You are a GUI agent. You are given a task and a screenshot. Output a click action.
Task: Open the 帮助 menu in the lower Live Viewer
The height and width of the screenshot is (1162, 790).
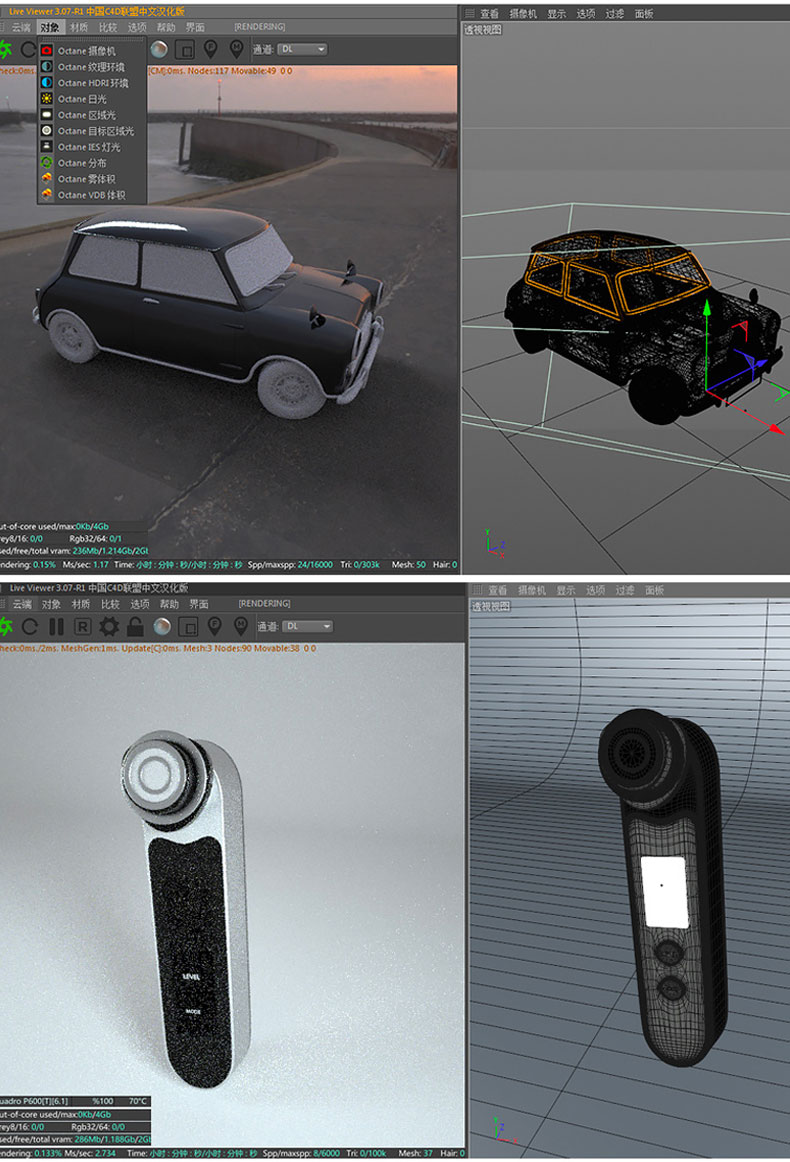[170, 604]
